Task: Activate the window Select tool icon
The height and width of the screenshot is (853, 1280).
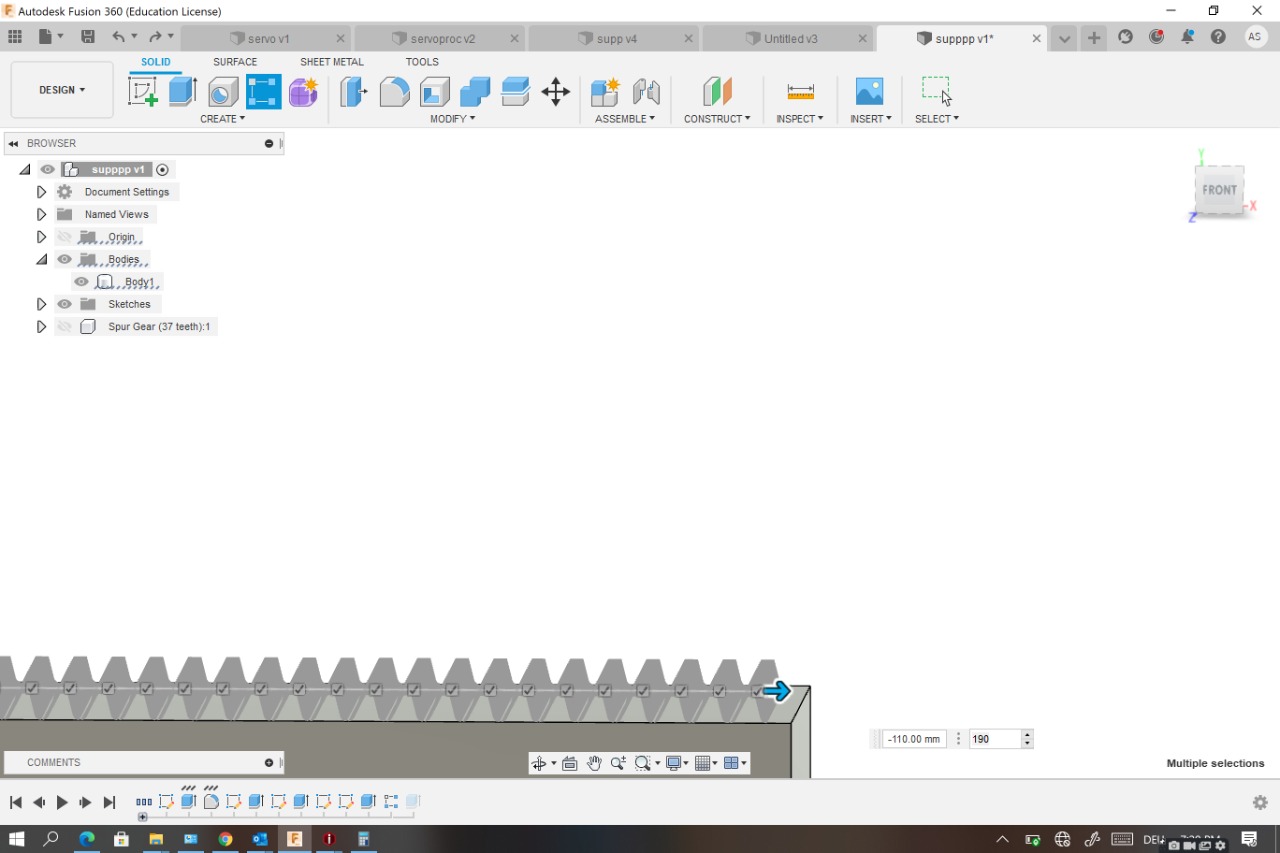Action: 936,91
